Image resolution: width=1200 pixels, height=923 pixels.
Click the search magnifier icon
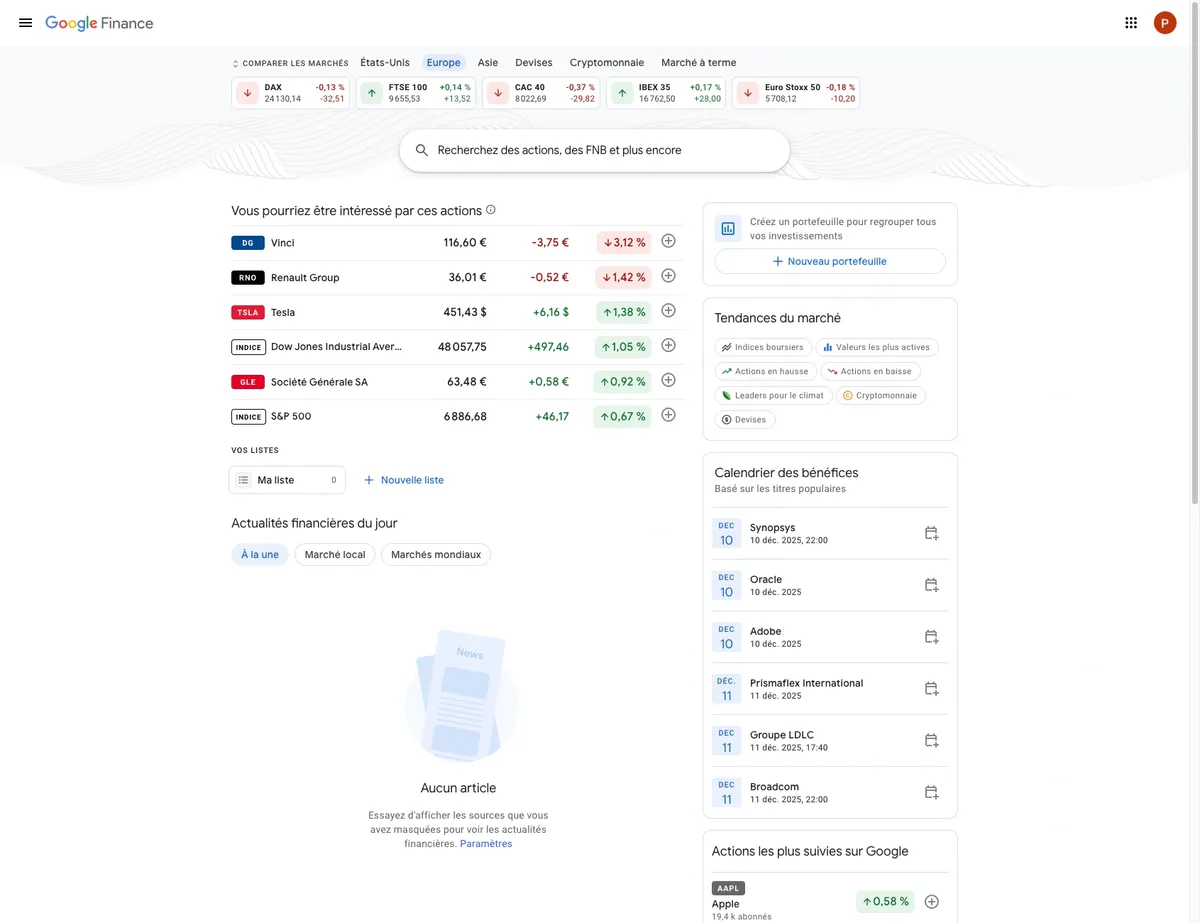pyautogui.click(x=422, y=150)
